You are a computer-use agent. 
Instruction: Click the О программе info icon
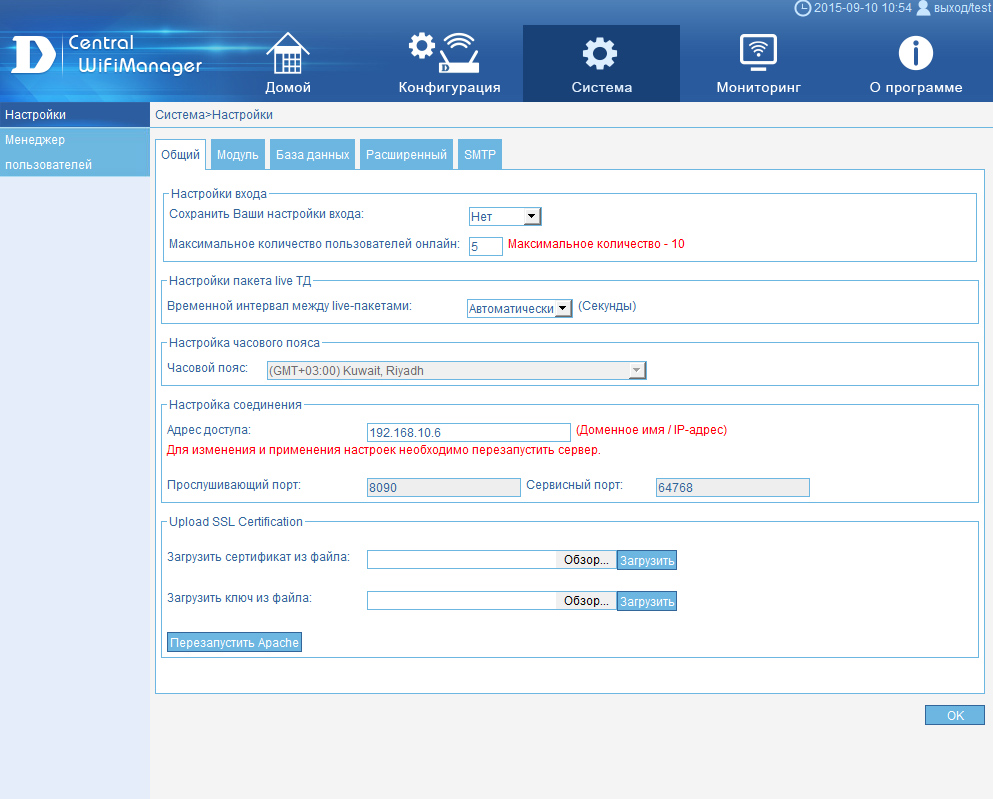(915, 53)
